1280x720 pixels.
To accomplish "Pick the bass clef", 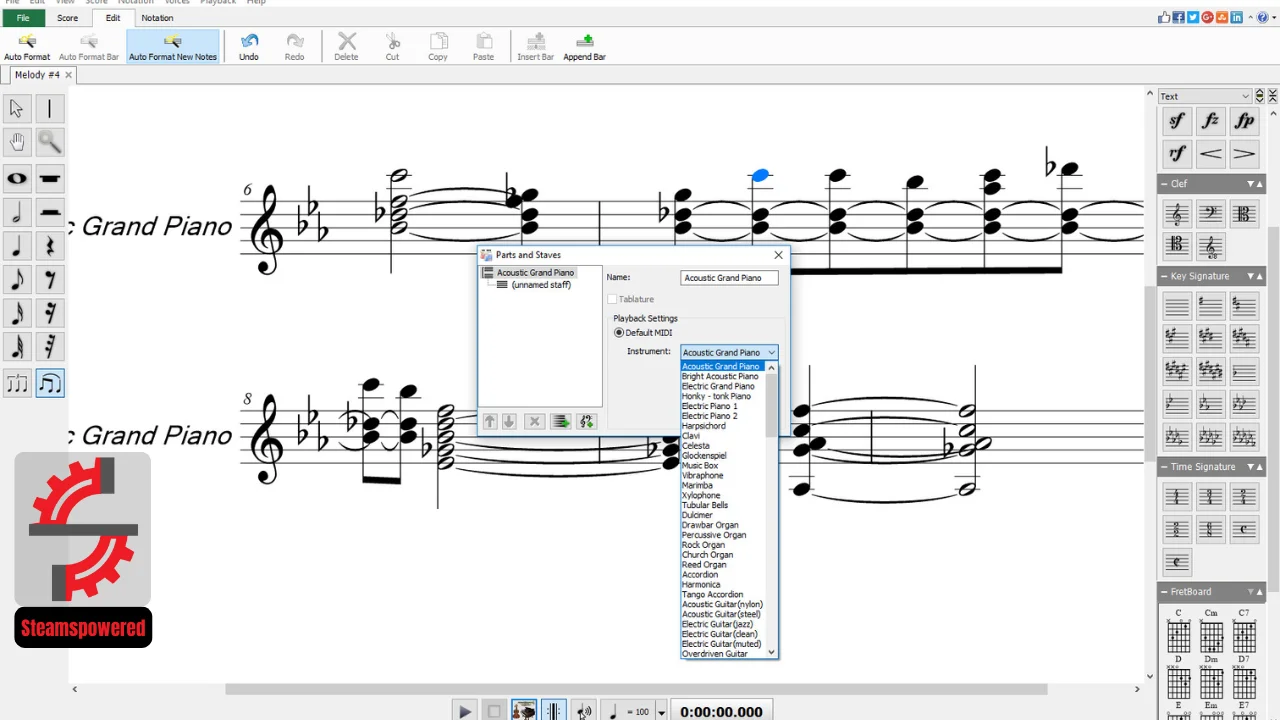I will 1210,214.
